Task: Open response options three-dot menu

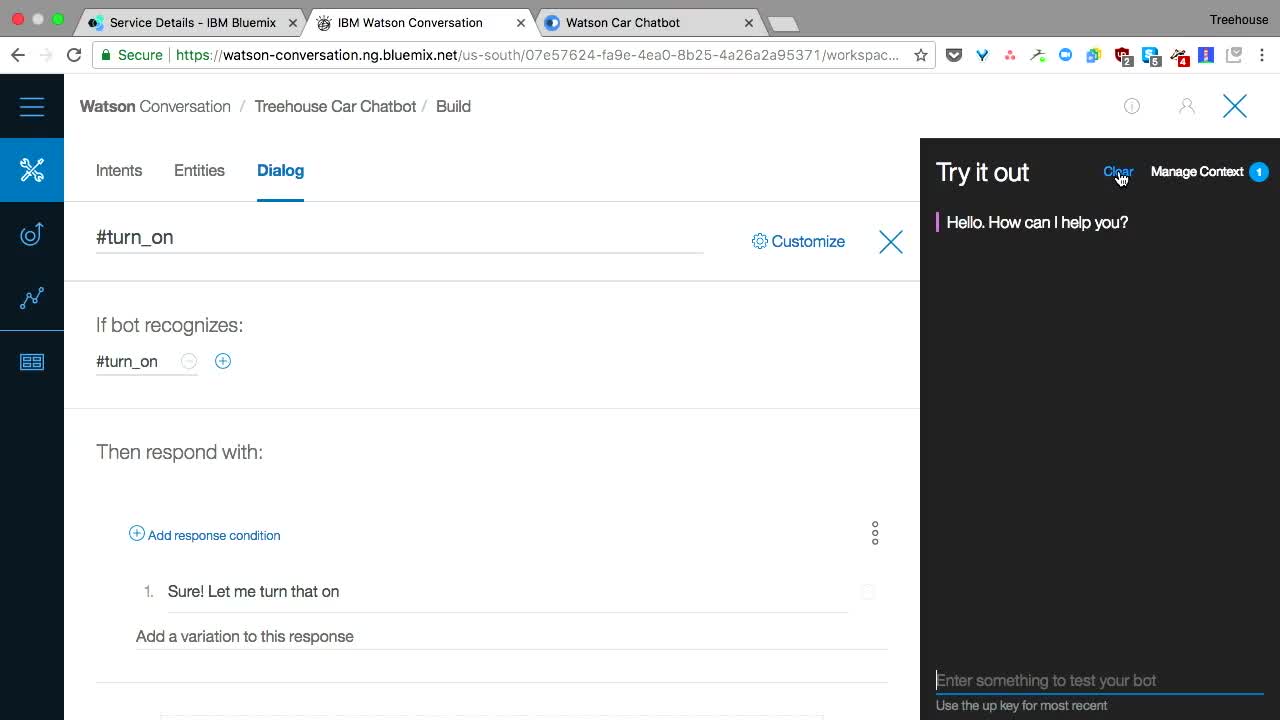Action: coord(875,533)
